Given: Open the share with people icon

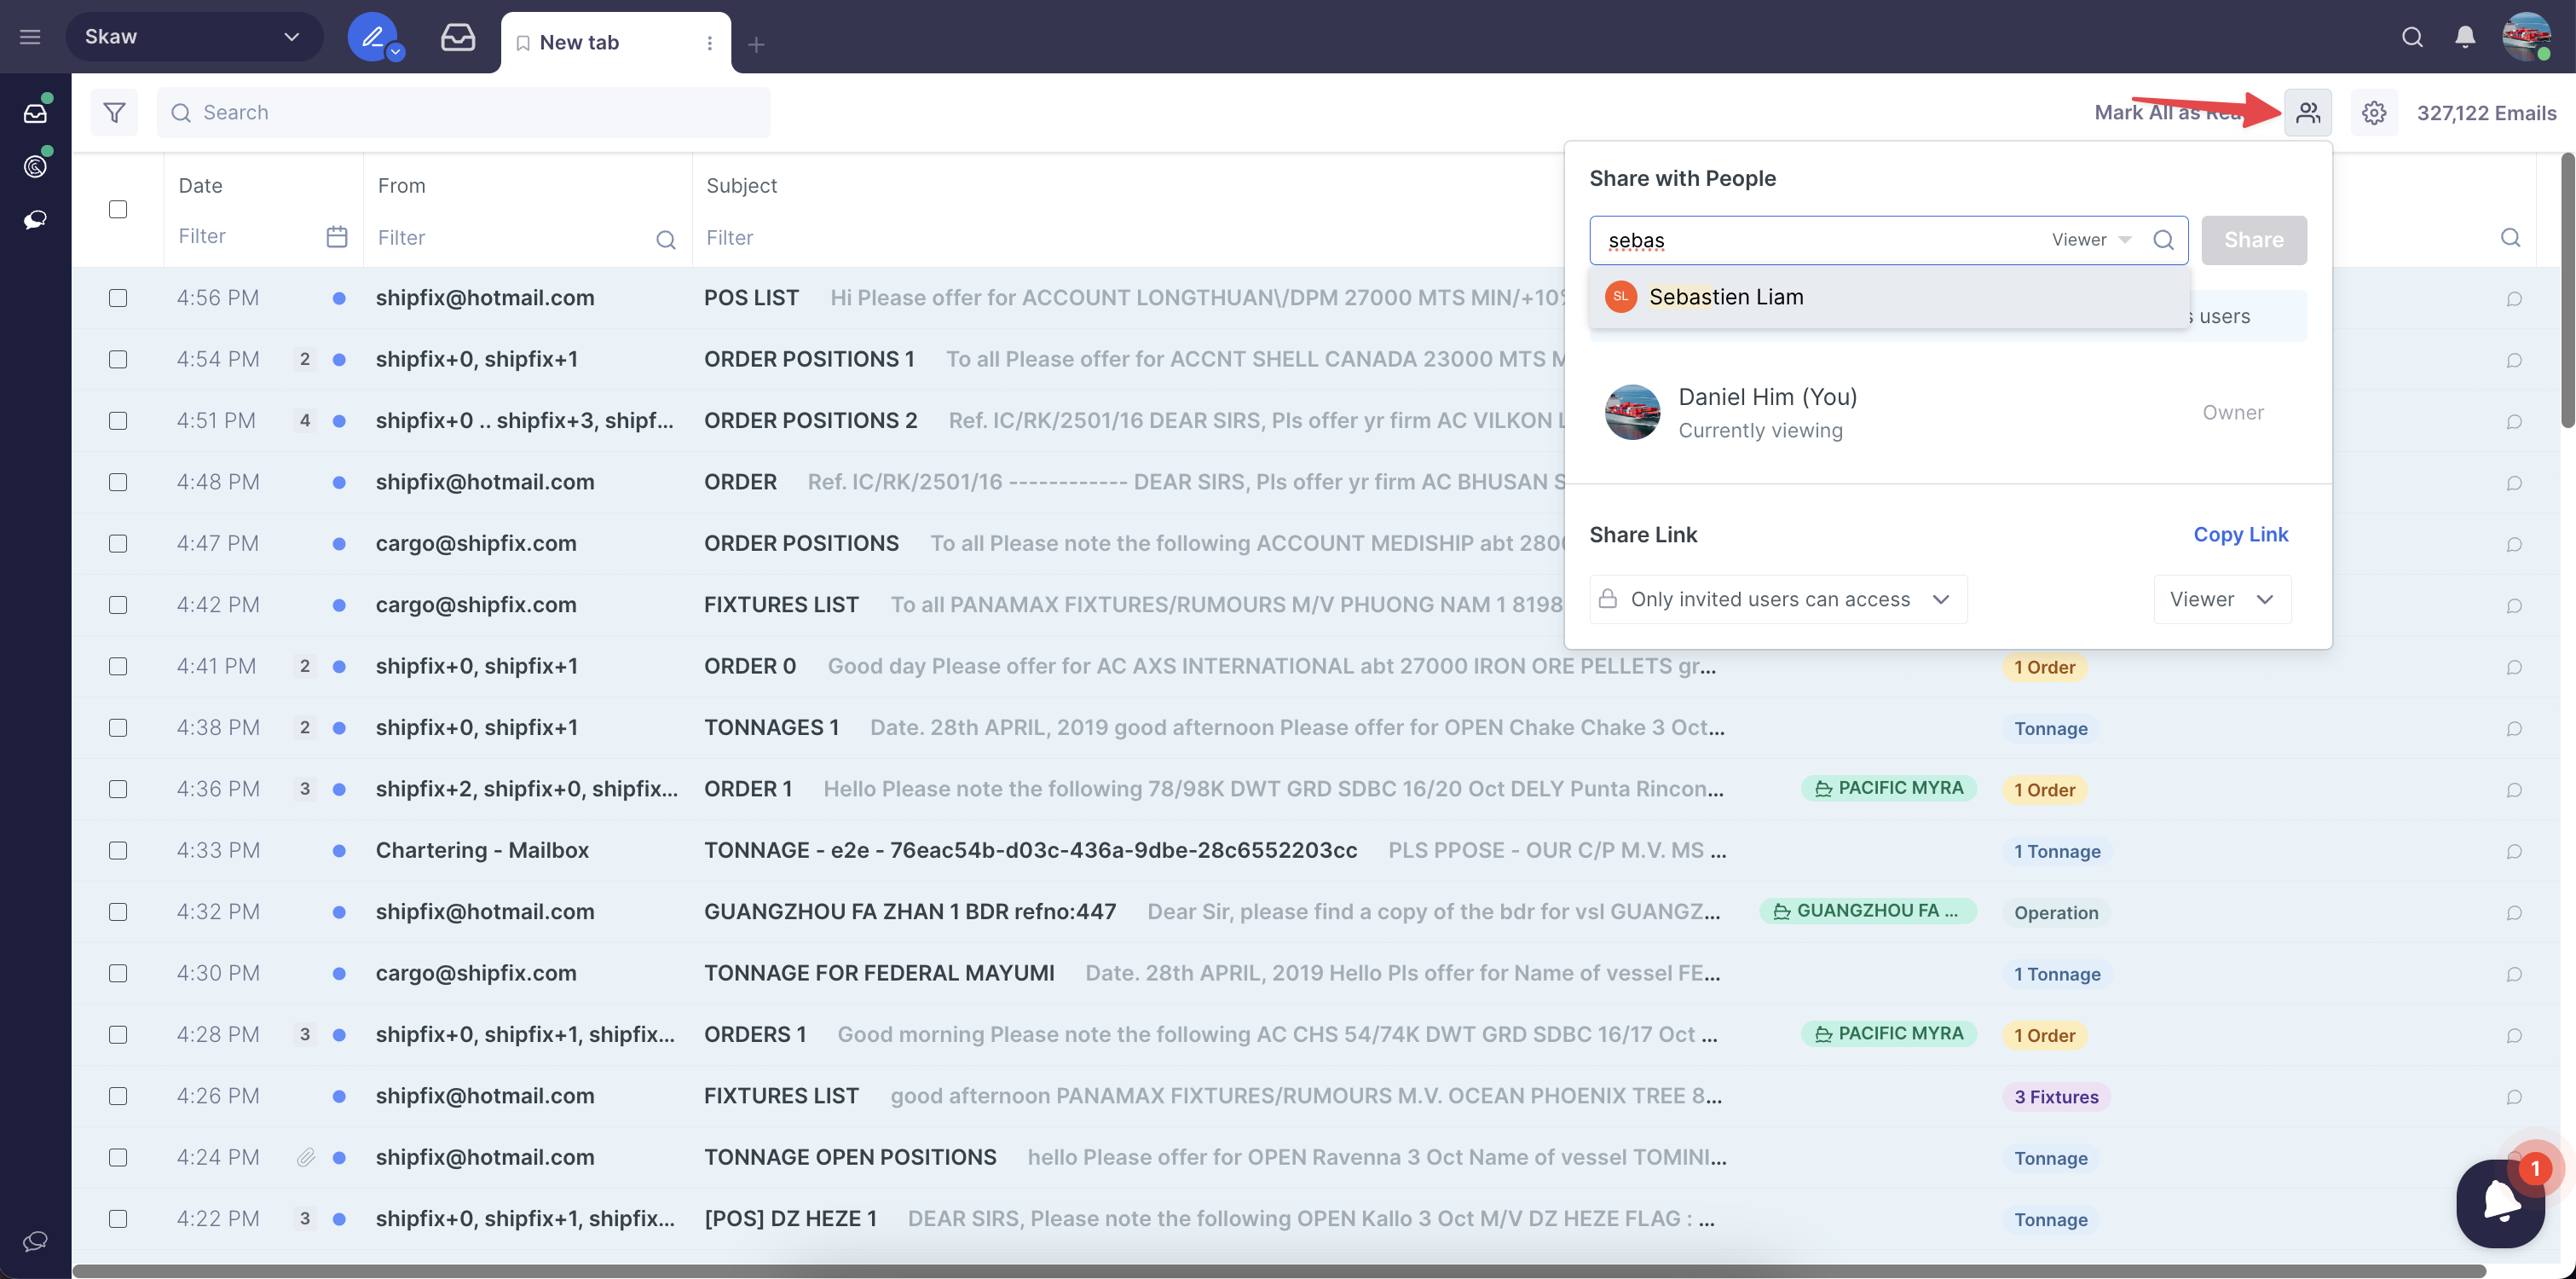Looking at the screenshot, I should [2307, 112].
